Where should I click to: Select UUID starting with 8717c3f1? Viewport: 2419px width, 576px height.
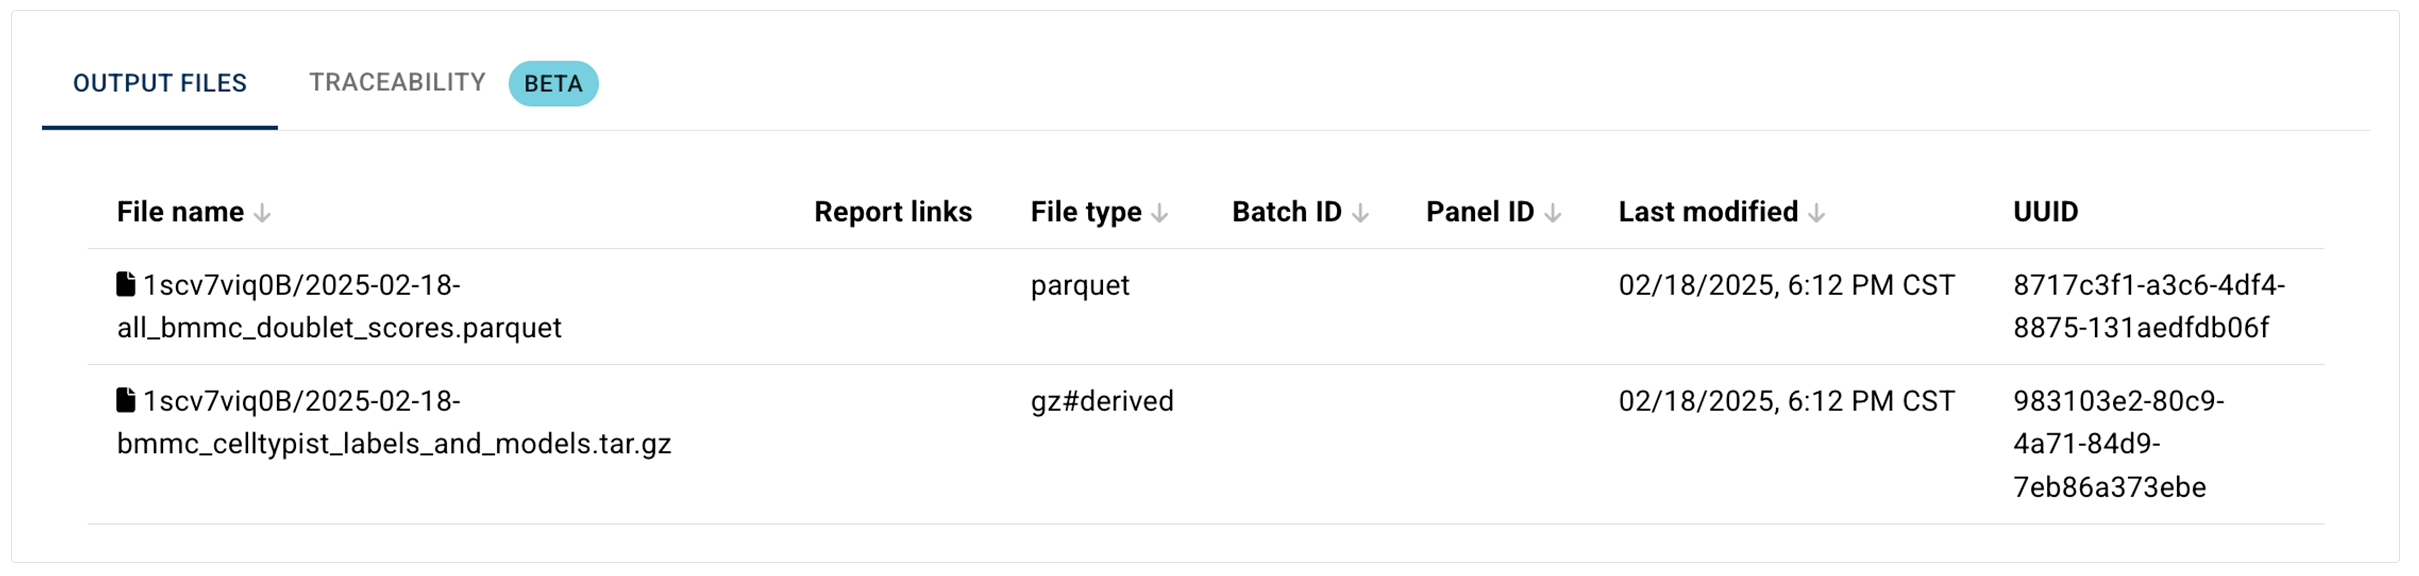click(x=2148, y=307)
